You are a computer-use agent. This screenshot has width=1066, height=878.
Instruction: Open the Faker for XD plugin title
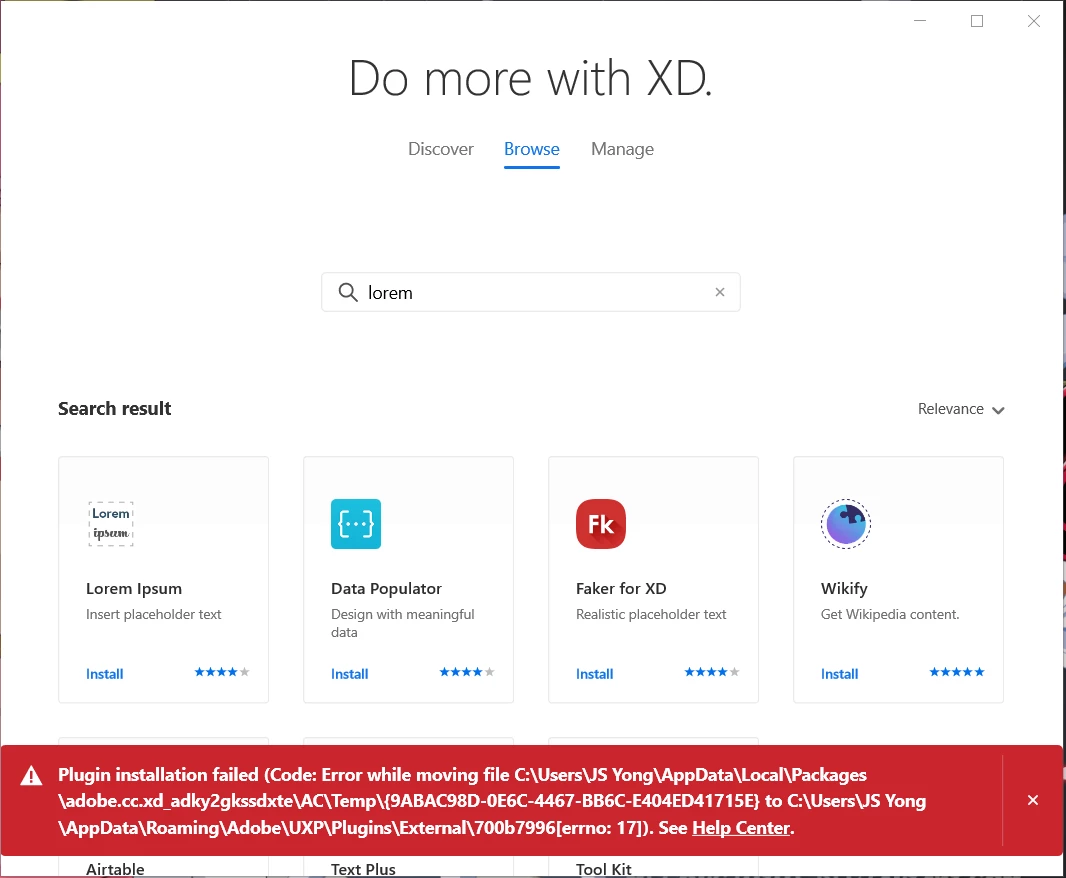coord(621,589)
